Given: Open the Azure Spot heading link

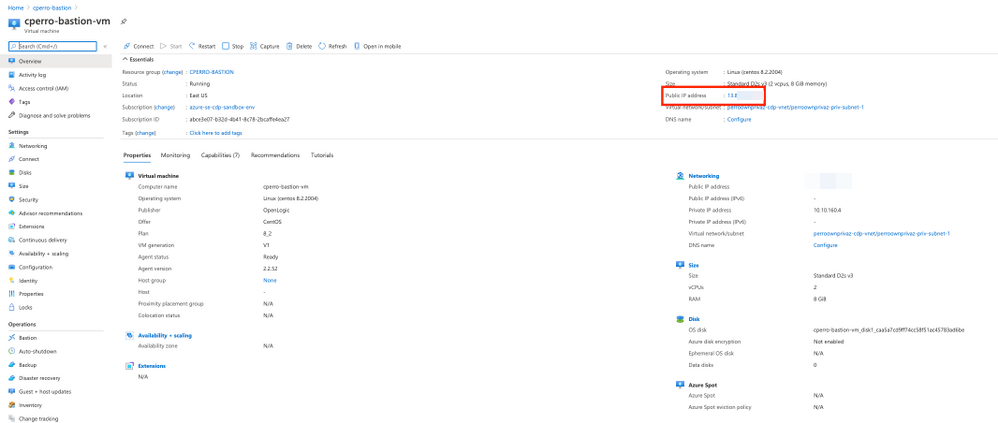Looking at the screenshot, I should click(702, 385).
